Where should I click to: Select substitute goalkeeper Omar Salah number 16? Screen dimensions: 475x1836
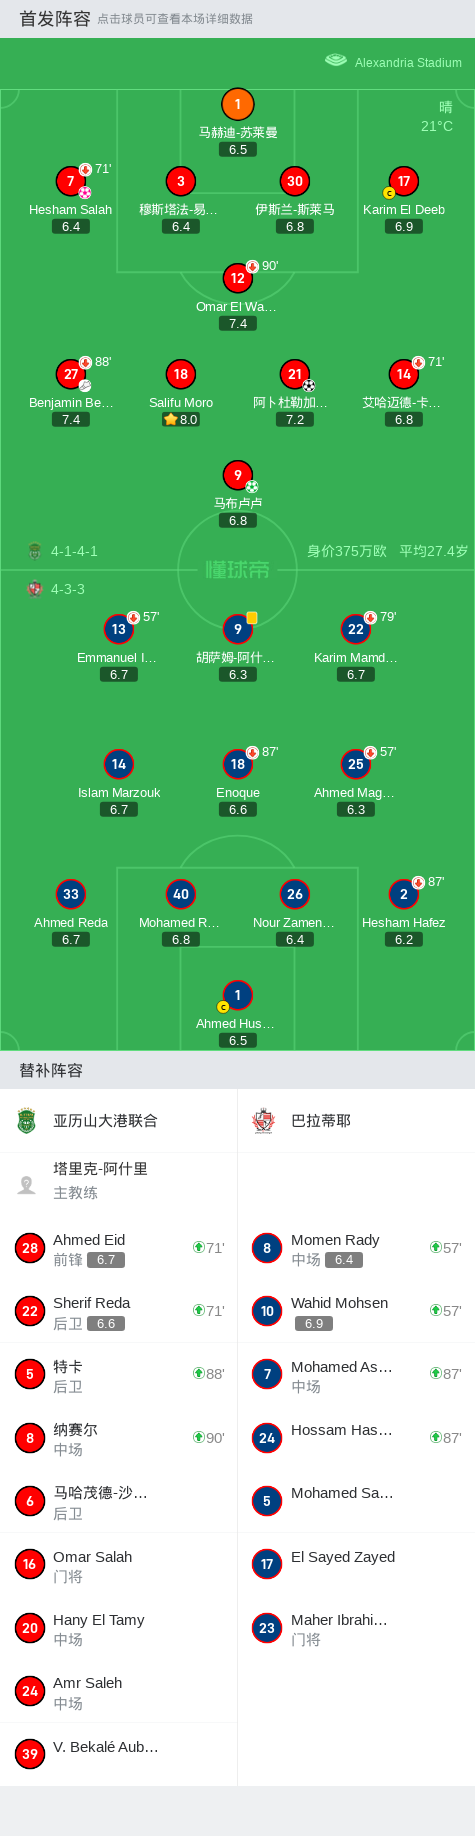click(x=118, y=1565)
